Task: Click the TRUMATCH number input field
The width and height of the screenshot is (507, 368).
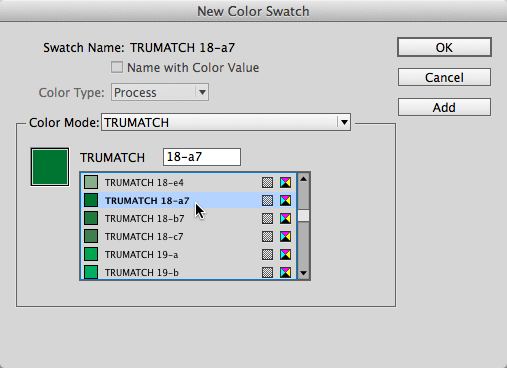Action: (202, 157)
